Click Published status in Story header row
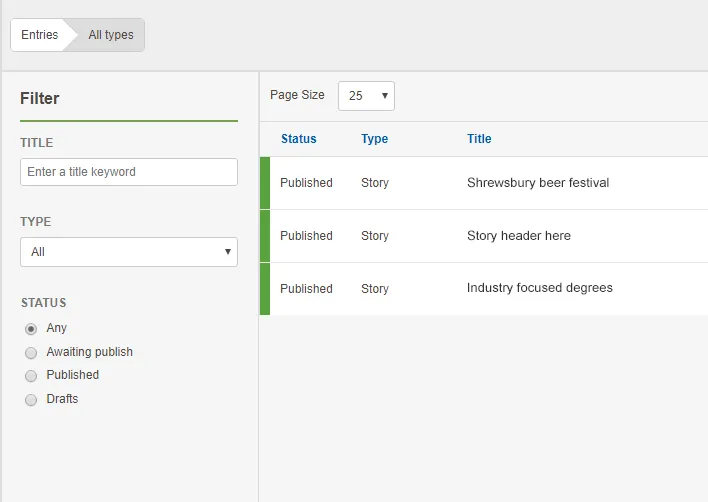708x502 pixels. (x=306, y=236)
